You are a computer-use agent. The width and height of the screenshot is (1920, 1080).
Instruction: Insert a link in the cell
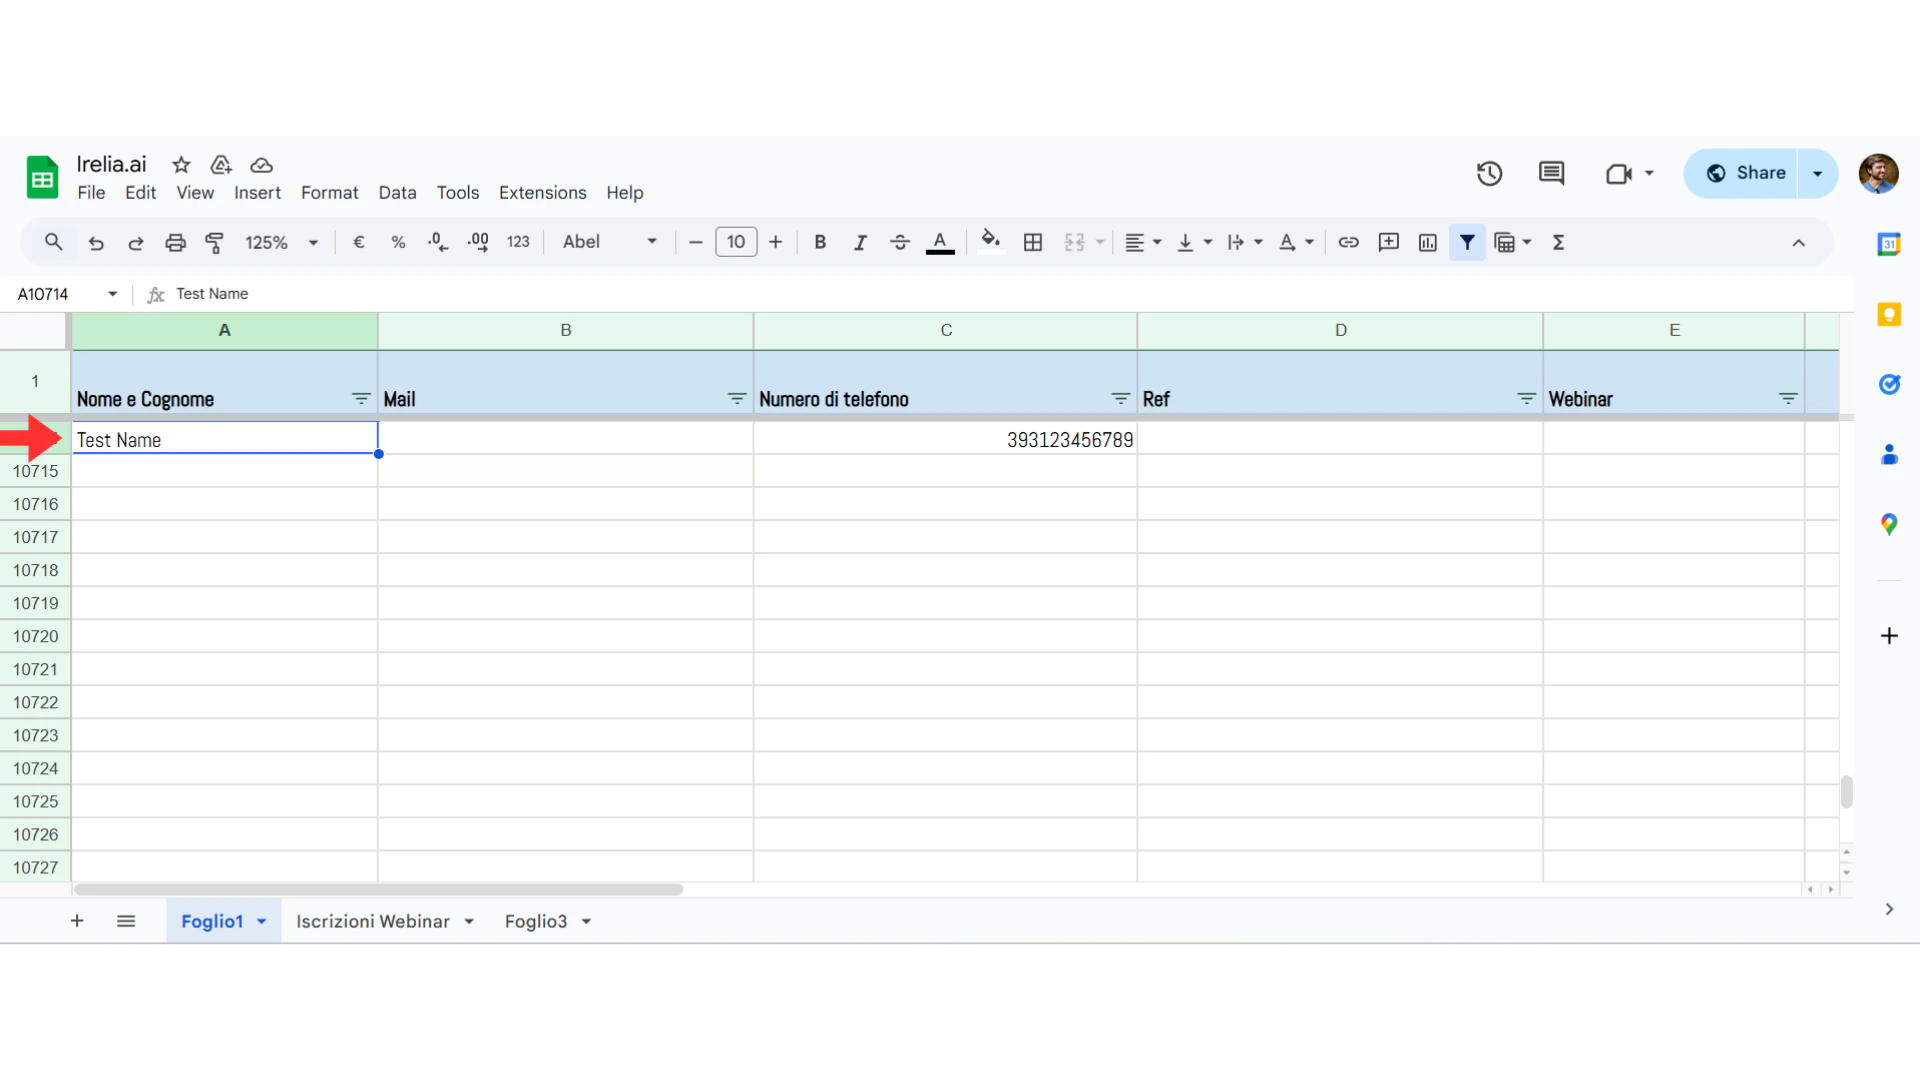coord(1349,242)
